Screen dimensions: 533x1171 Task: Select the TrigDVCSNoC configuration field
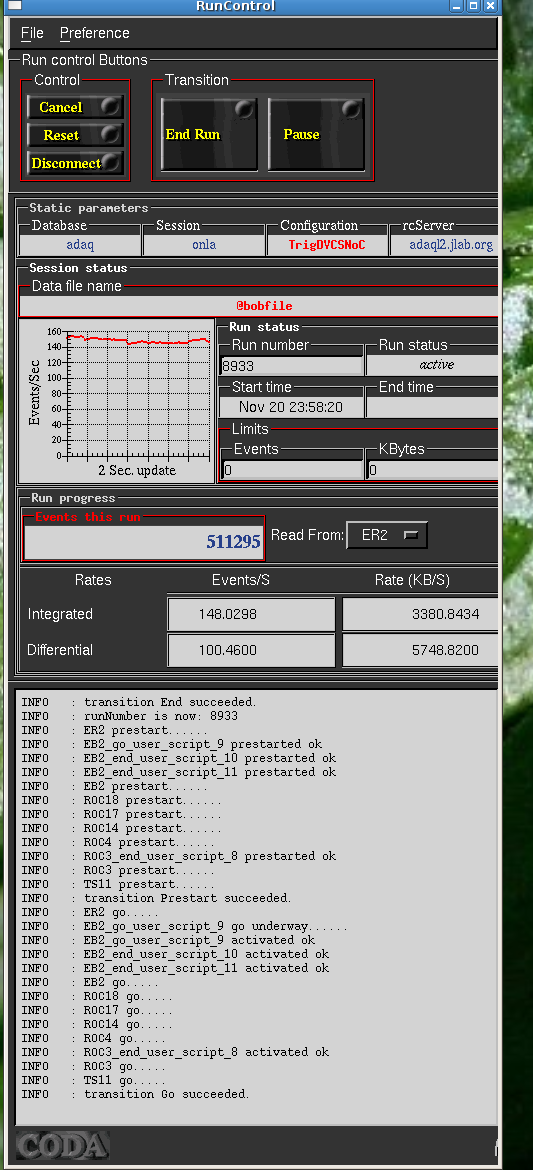click(327, 244)
